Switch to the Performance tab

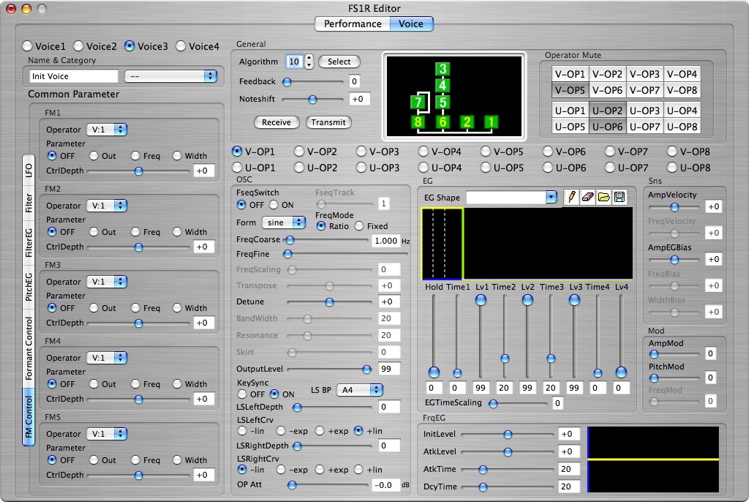click(x=353, y=24)
